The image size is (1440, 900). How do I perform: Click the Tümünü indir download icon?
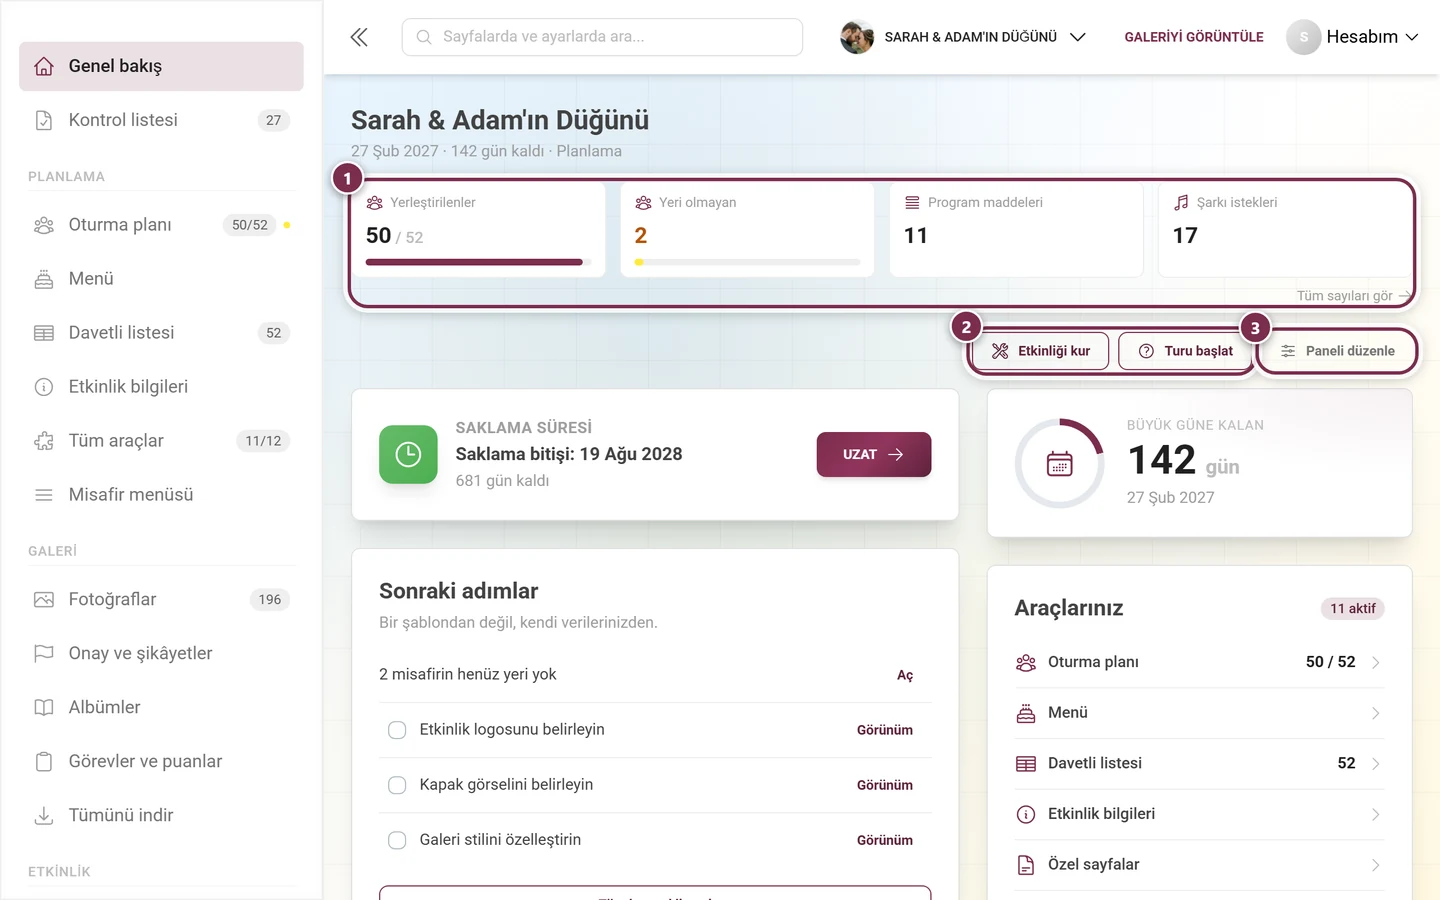click(x=44, y=816)
